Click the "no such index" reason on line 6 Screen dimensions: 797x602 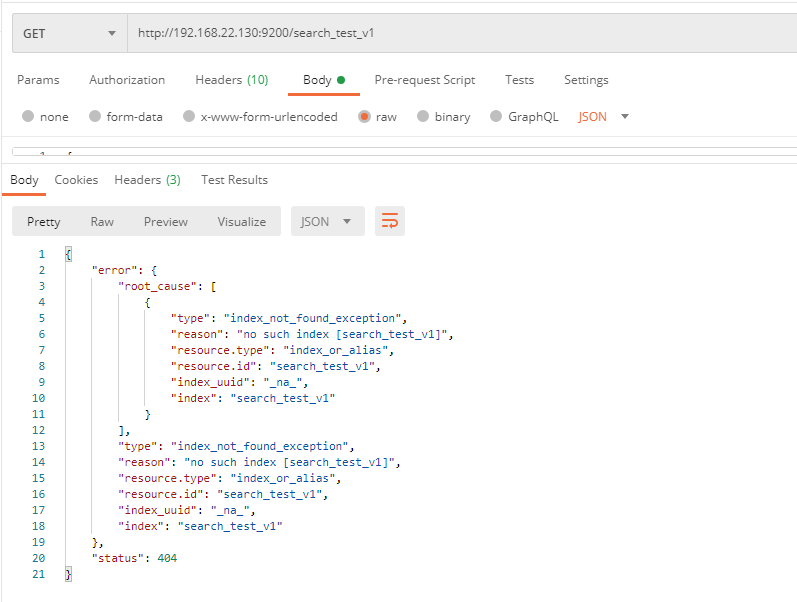tap(342, 335)
